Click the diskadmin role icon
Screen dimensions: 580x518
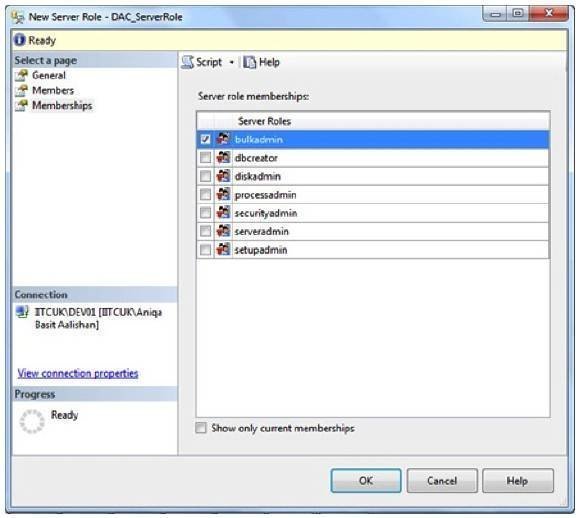coord(223,176)
